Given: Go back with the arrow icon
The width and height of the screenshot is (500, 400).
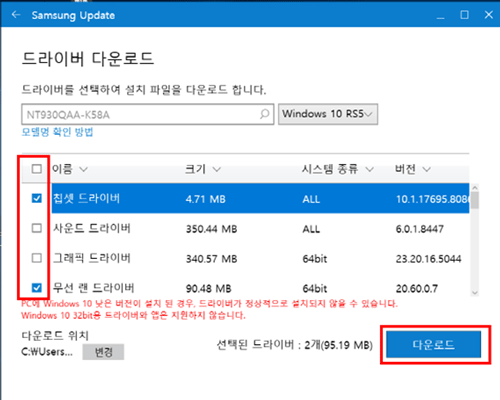Looking at the screenshot, I should (16, 15).
